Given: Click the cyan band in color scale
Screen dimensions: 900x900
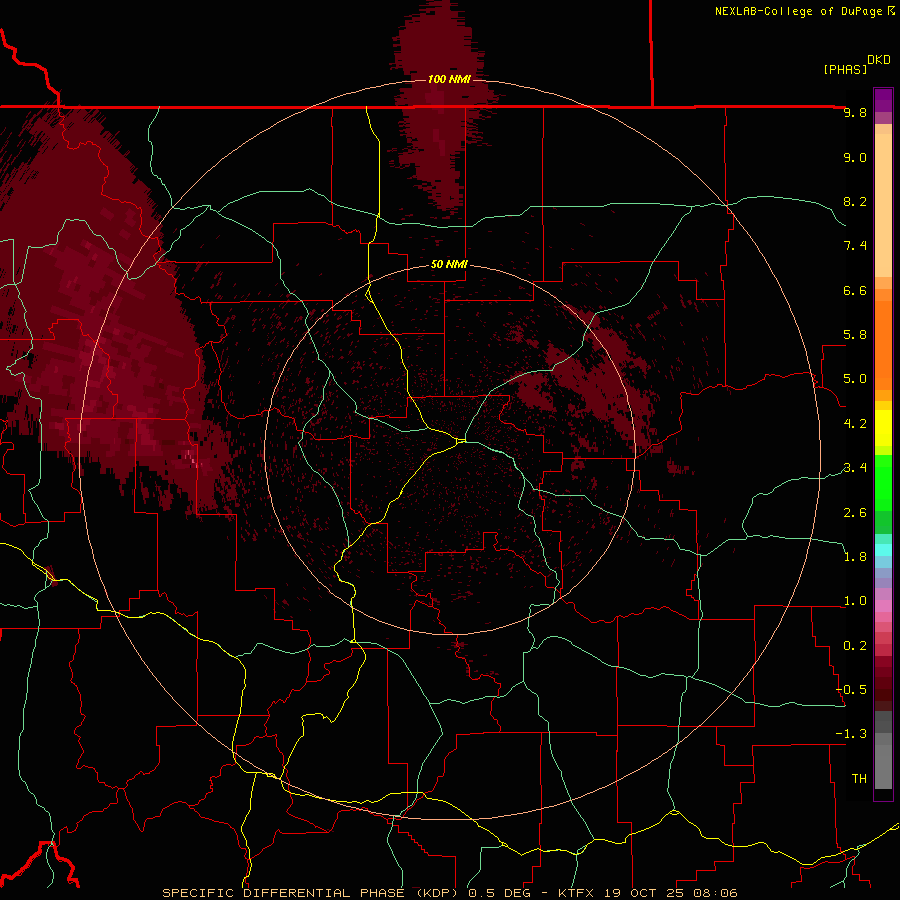Looking at the screenshot, I should [883, 550].
